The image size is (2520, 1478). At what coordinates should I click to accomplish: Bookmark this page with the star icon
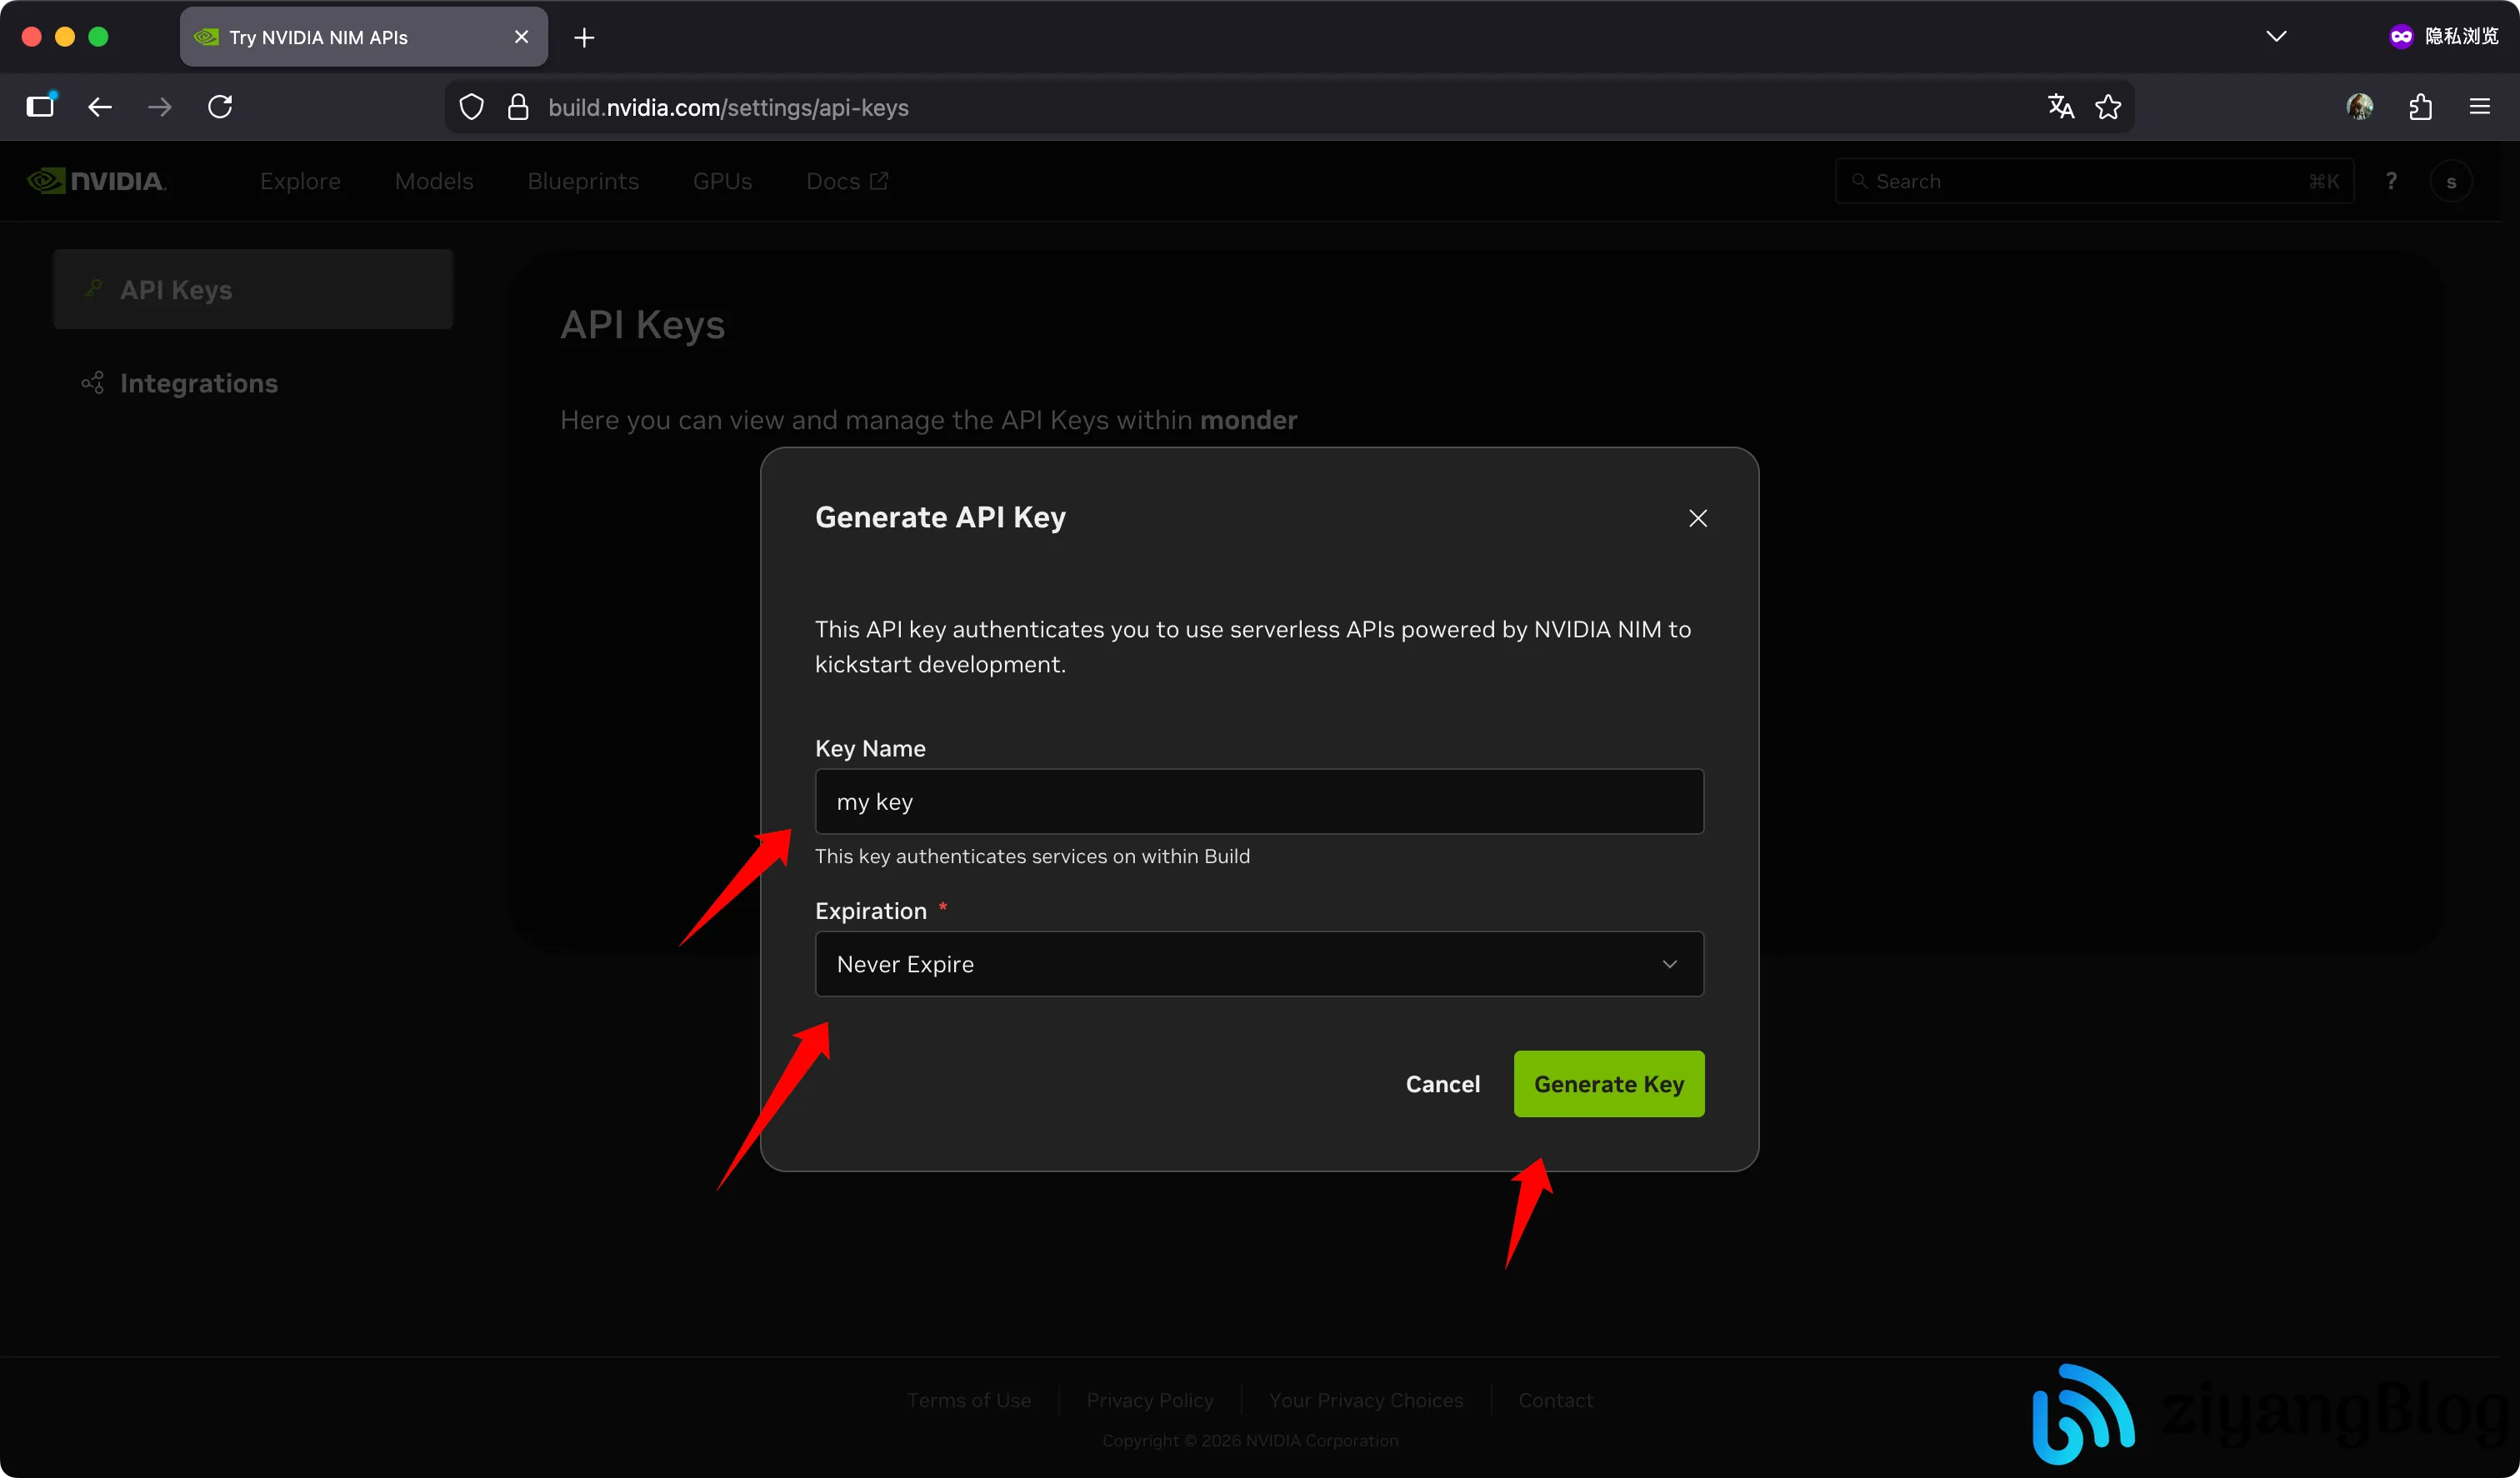coord(2109,106)
